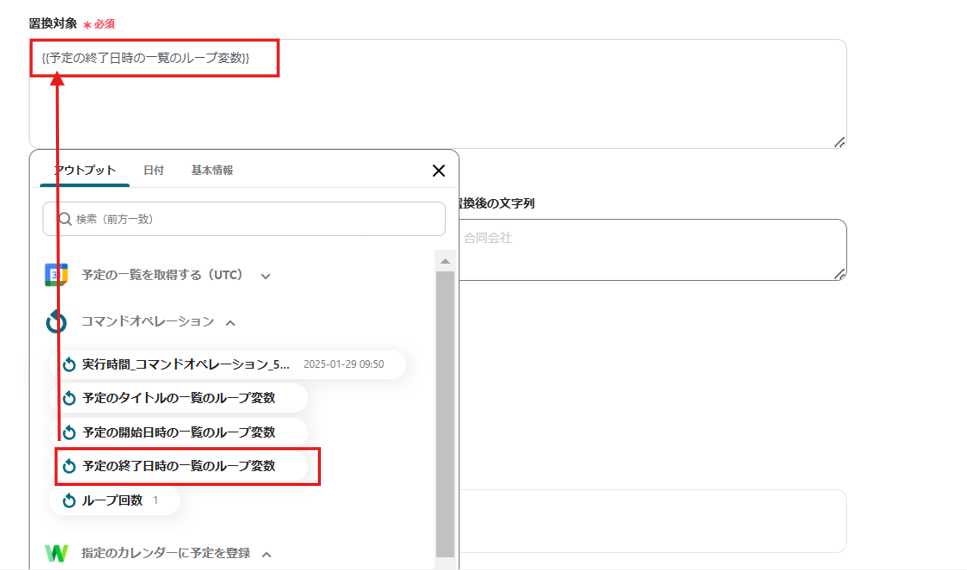
Task: Switch to the 日付 tab
Action: pyautogui.click(x=154, y=170)
